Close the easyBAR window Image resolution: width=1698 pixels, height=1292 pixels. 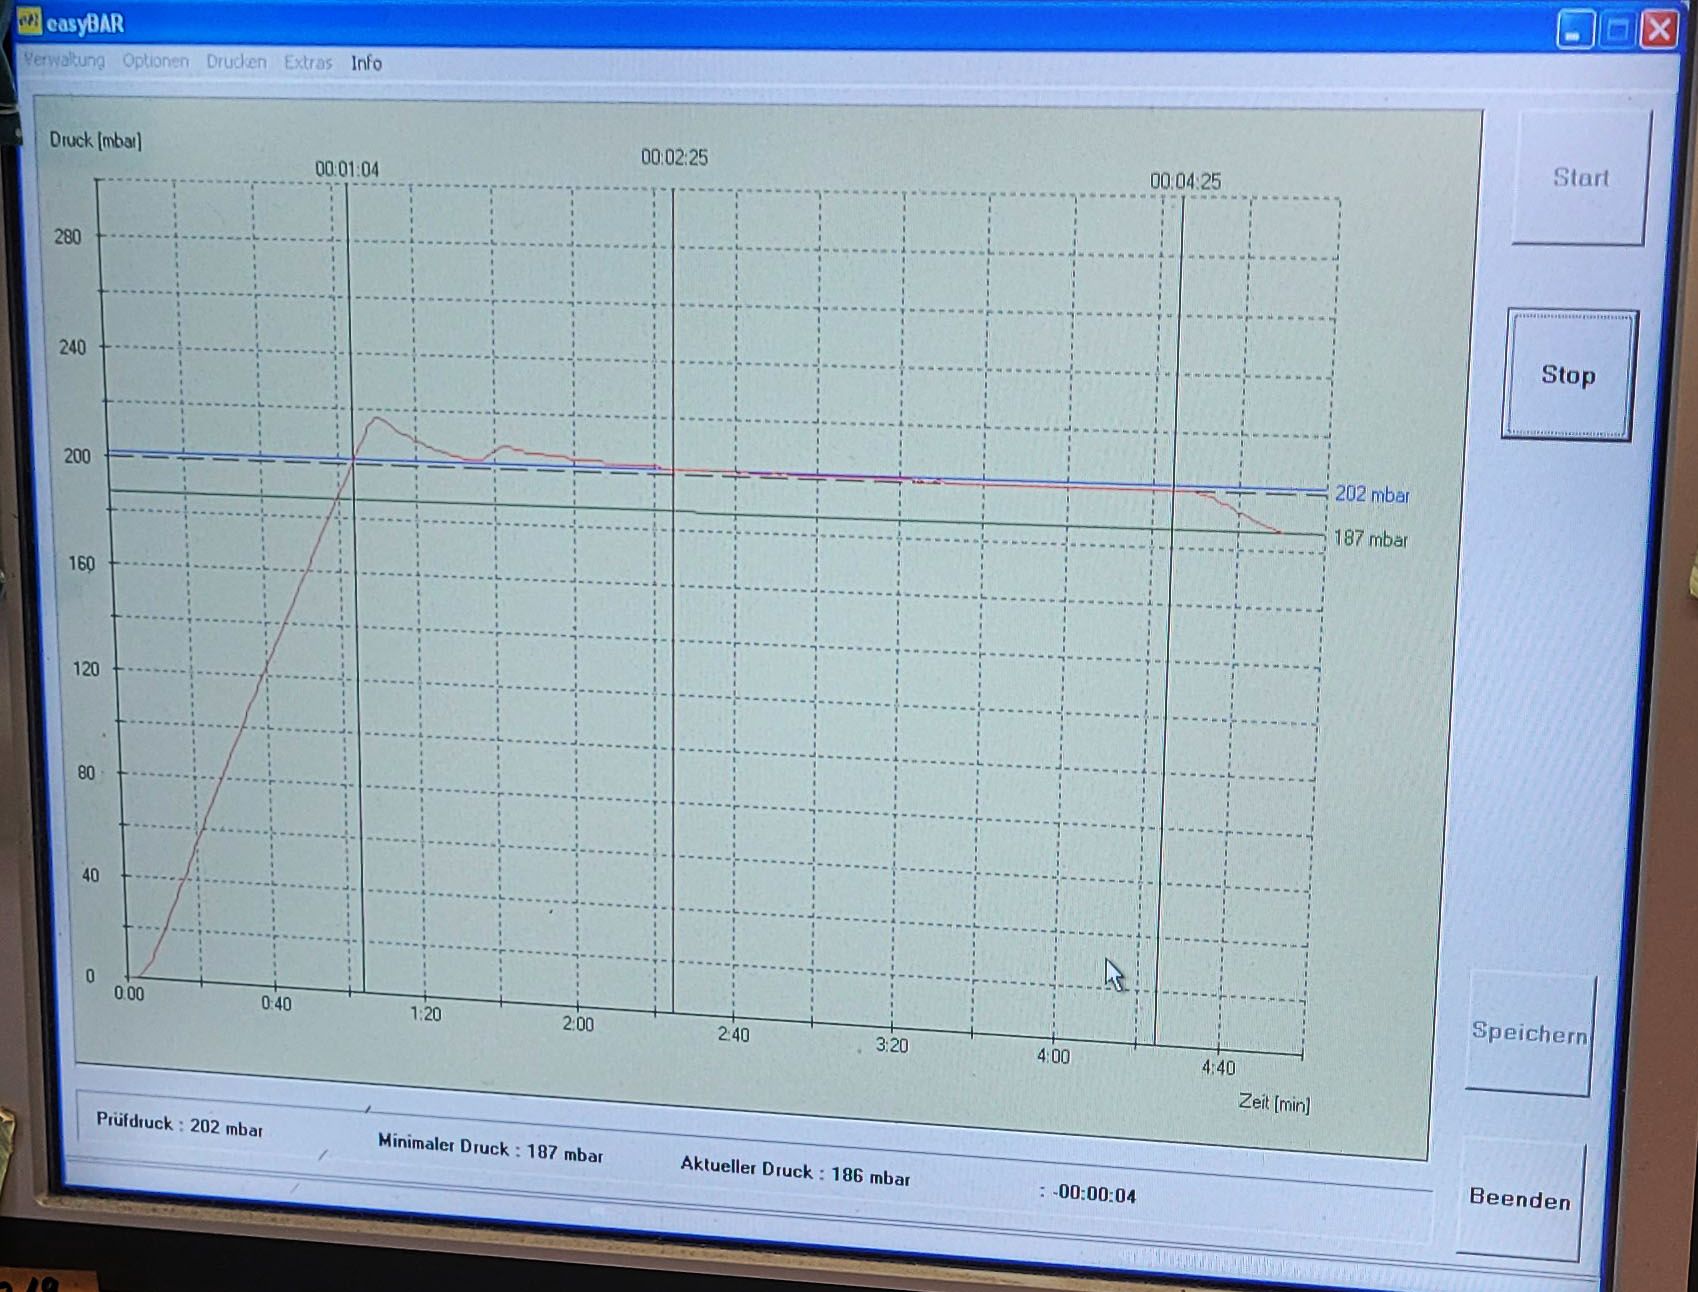click(1659, 29)
